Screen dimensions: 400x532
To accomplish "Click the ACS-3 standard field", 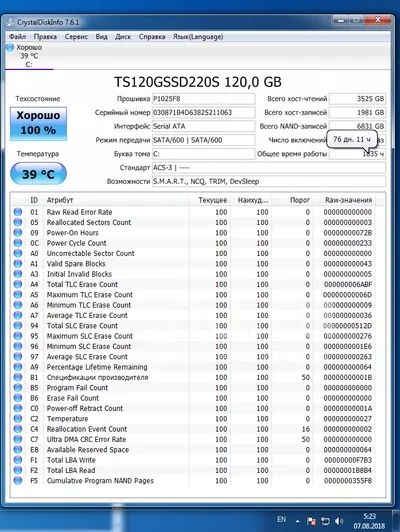I will click(269, 168).
